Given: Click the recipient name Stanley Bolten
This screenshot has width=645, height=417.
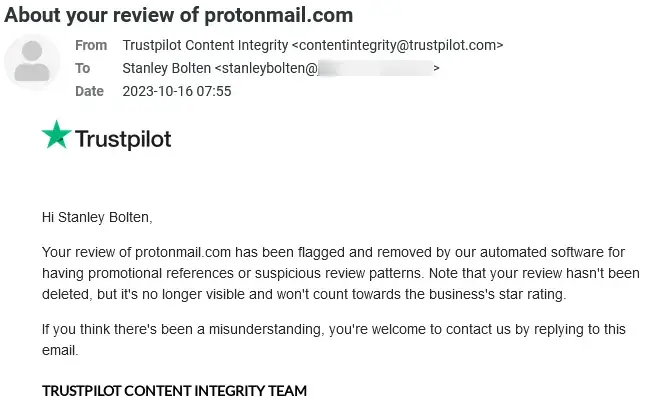Looking at the screenshot, I should click(167, 68).
